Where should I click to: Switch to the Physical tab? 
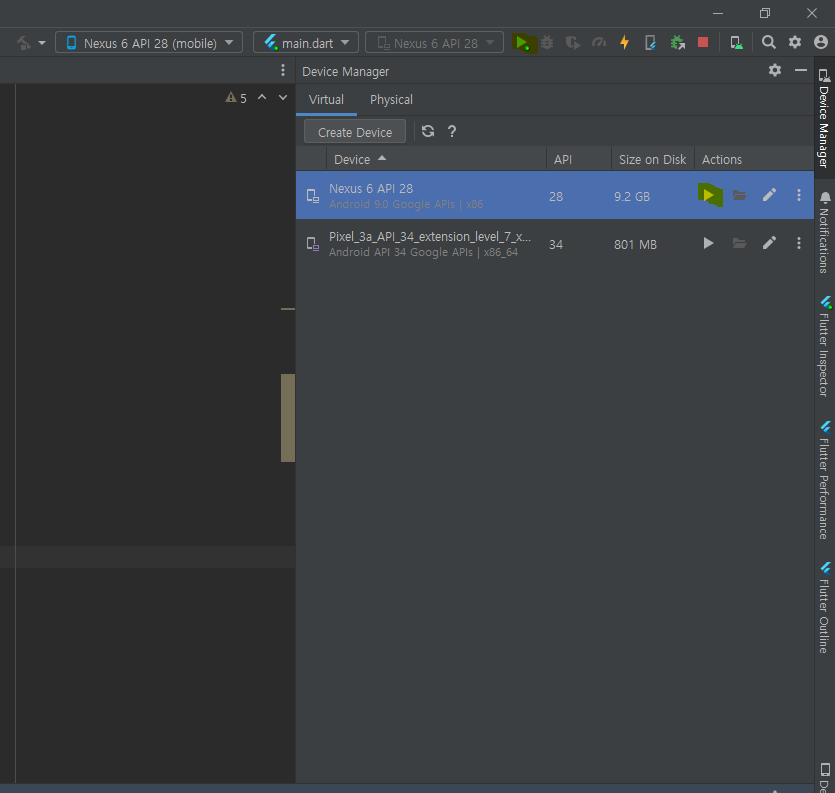point(391,100)
